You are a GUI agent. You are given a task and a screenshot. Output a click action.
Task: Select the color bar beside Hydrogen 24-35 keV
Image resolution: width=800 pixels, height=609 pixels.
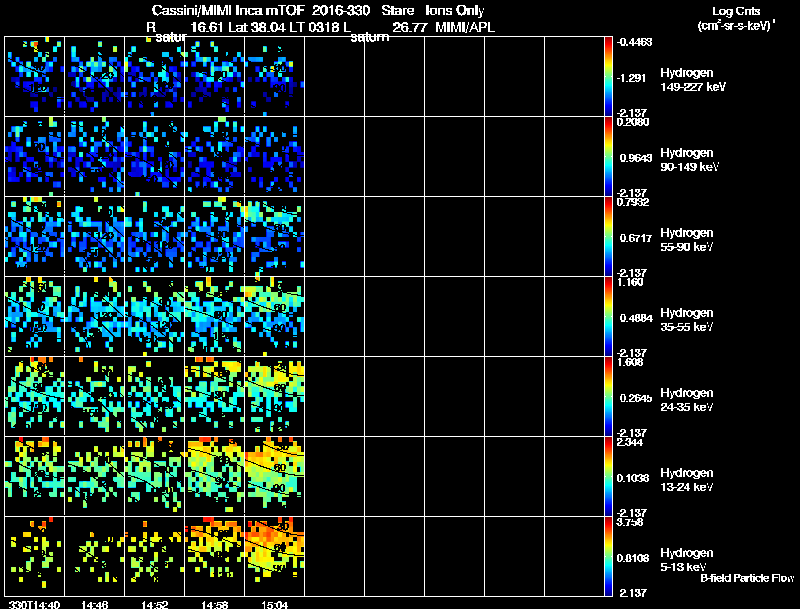(608, 396)
